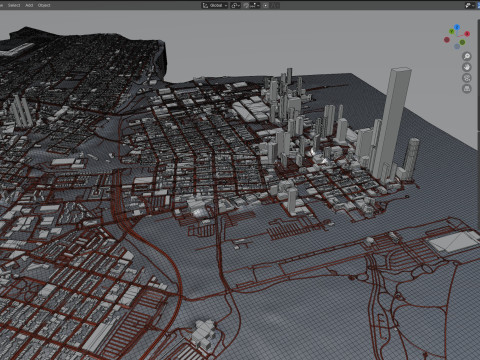Click the dark red negative X gizmo circle

click(447, 40)
